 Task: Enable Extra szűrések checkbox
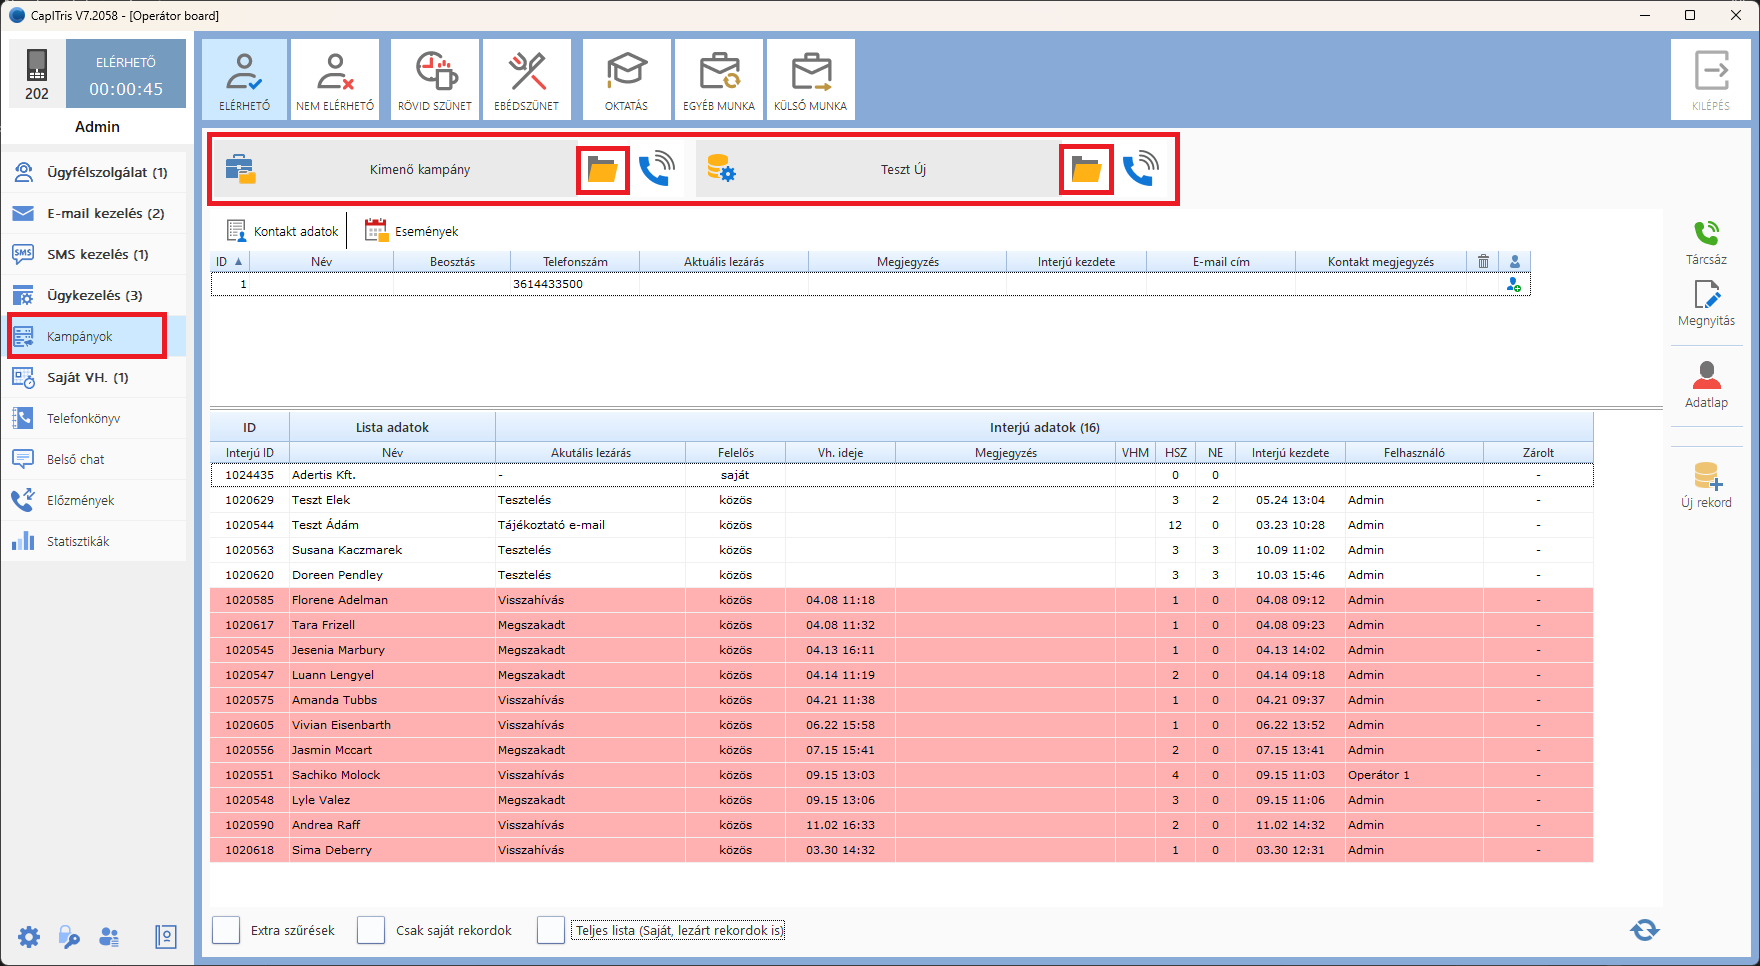point(226,930)
